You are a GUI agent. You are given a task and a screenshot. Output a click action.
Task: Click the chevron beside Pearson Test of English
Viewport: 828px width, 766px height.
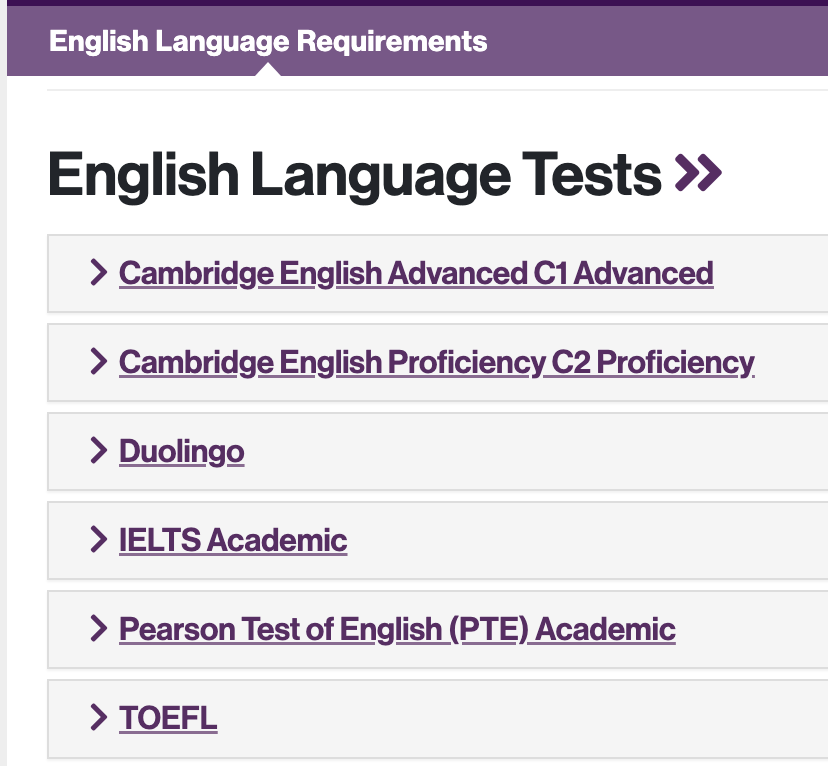click(x=98, y=629)
